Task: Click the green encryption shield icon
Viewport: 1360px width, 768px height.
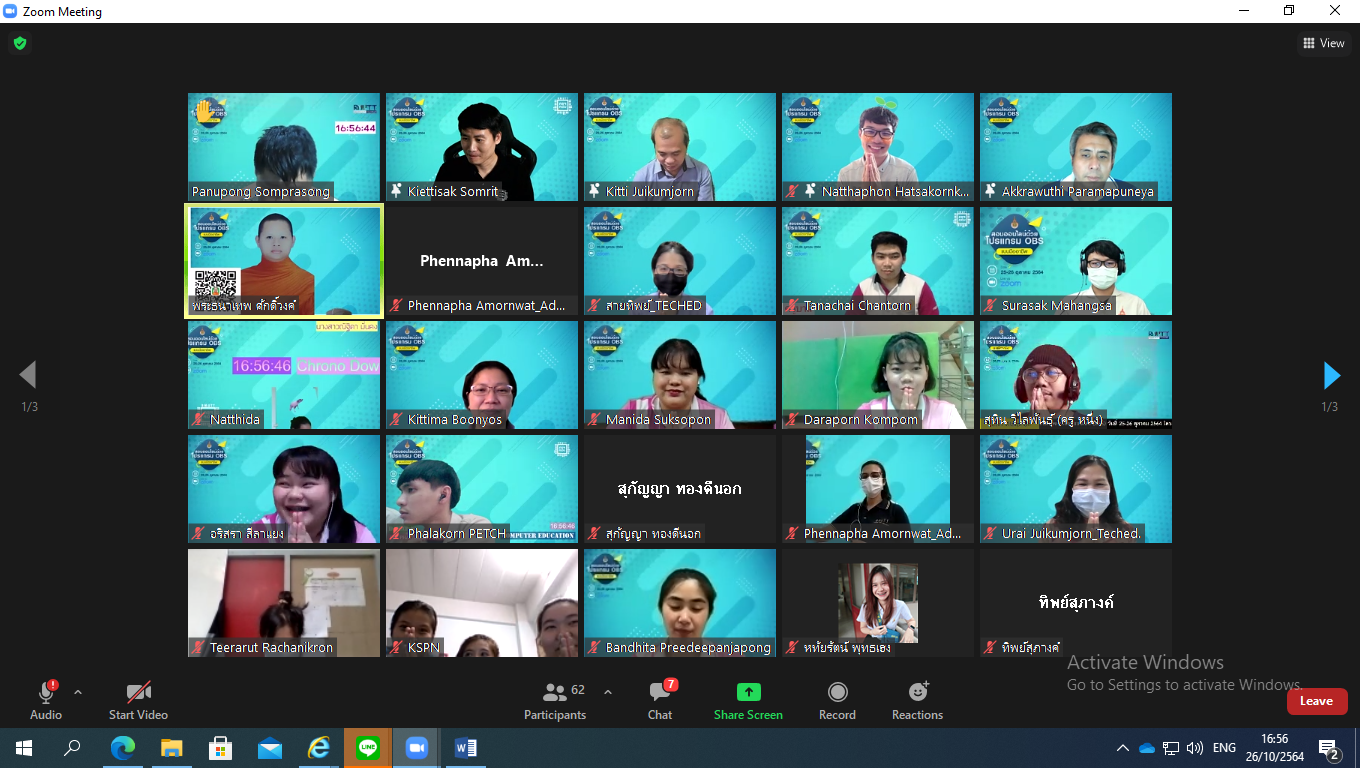Action: click(x=19, y=43)
